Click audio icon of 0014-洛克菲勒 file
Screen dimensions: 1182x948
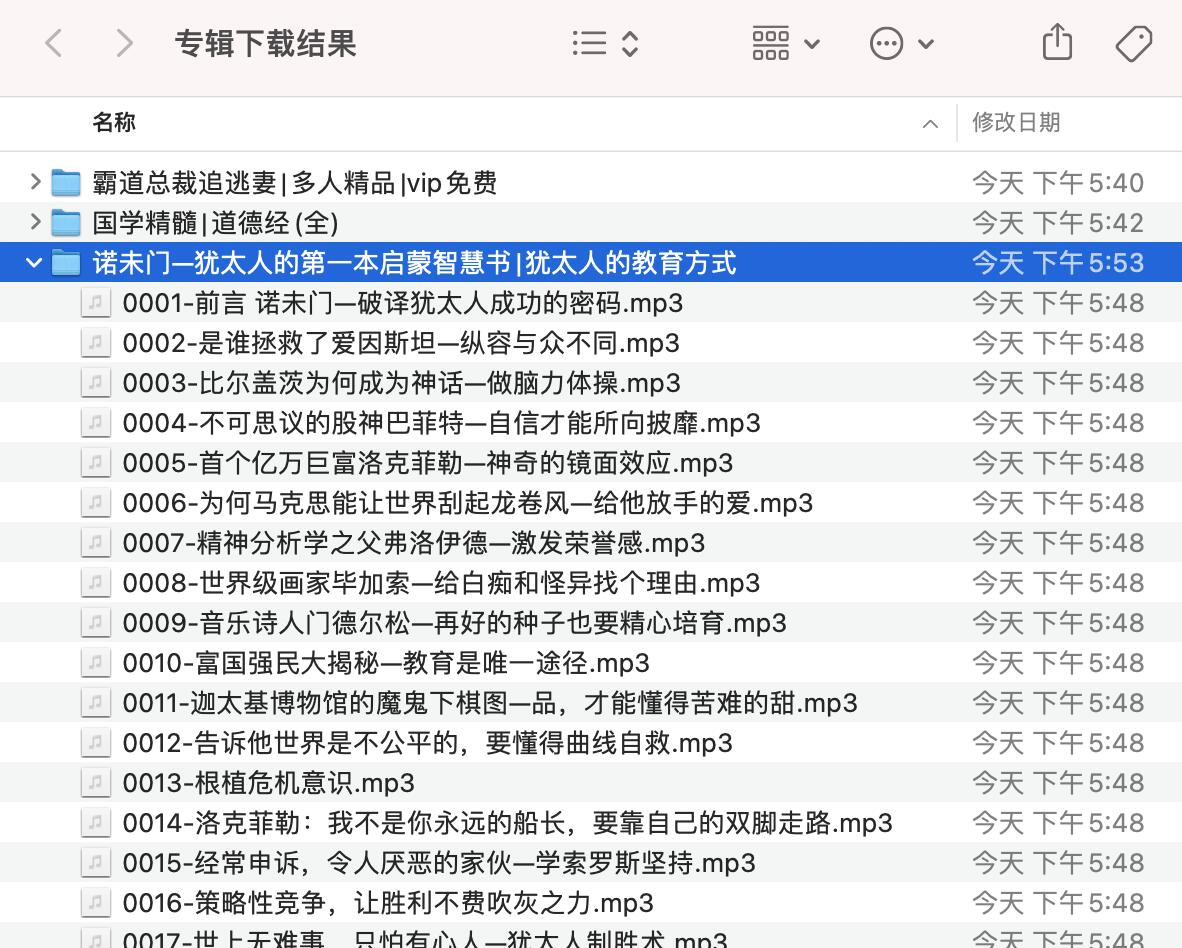96,821
